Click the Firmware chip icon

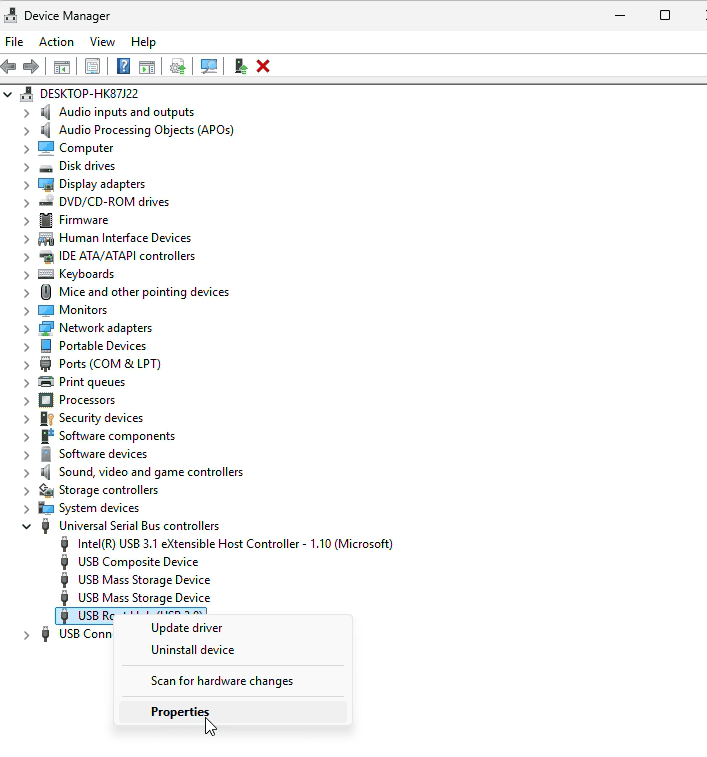tap(46, 220)
